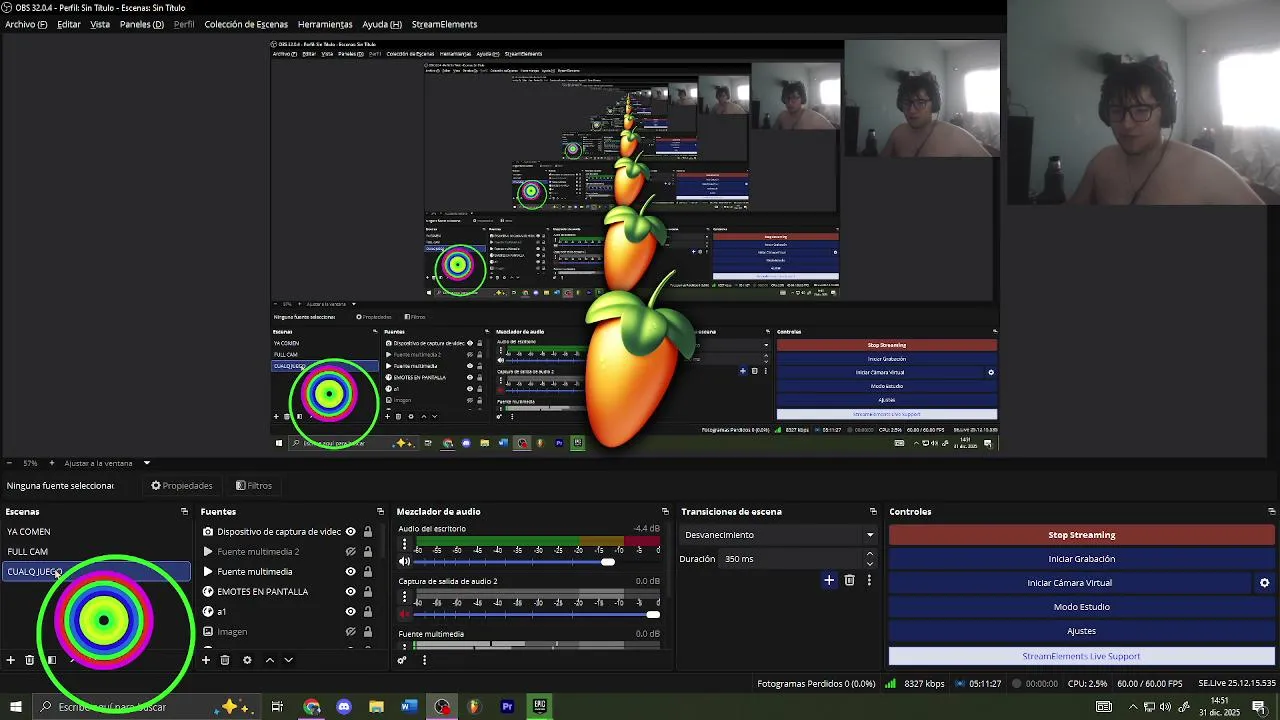Undock the Mezclador de audio panel pop-out icon
This screenshot has width=1280, height=720.
tap(665, 512)
